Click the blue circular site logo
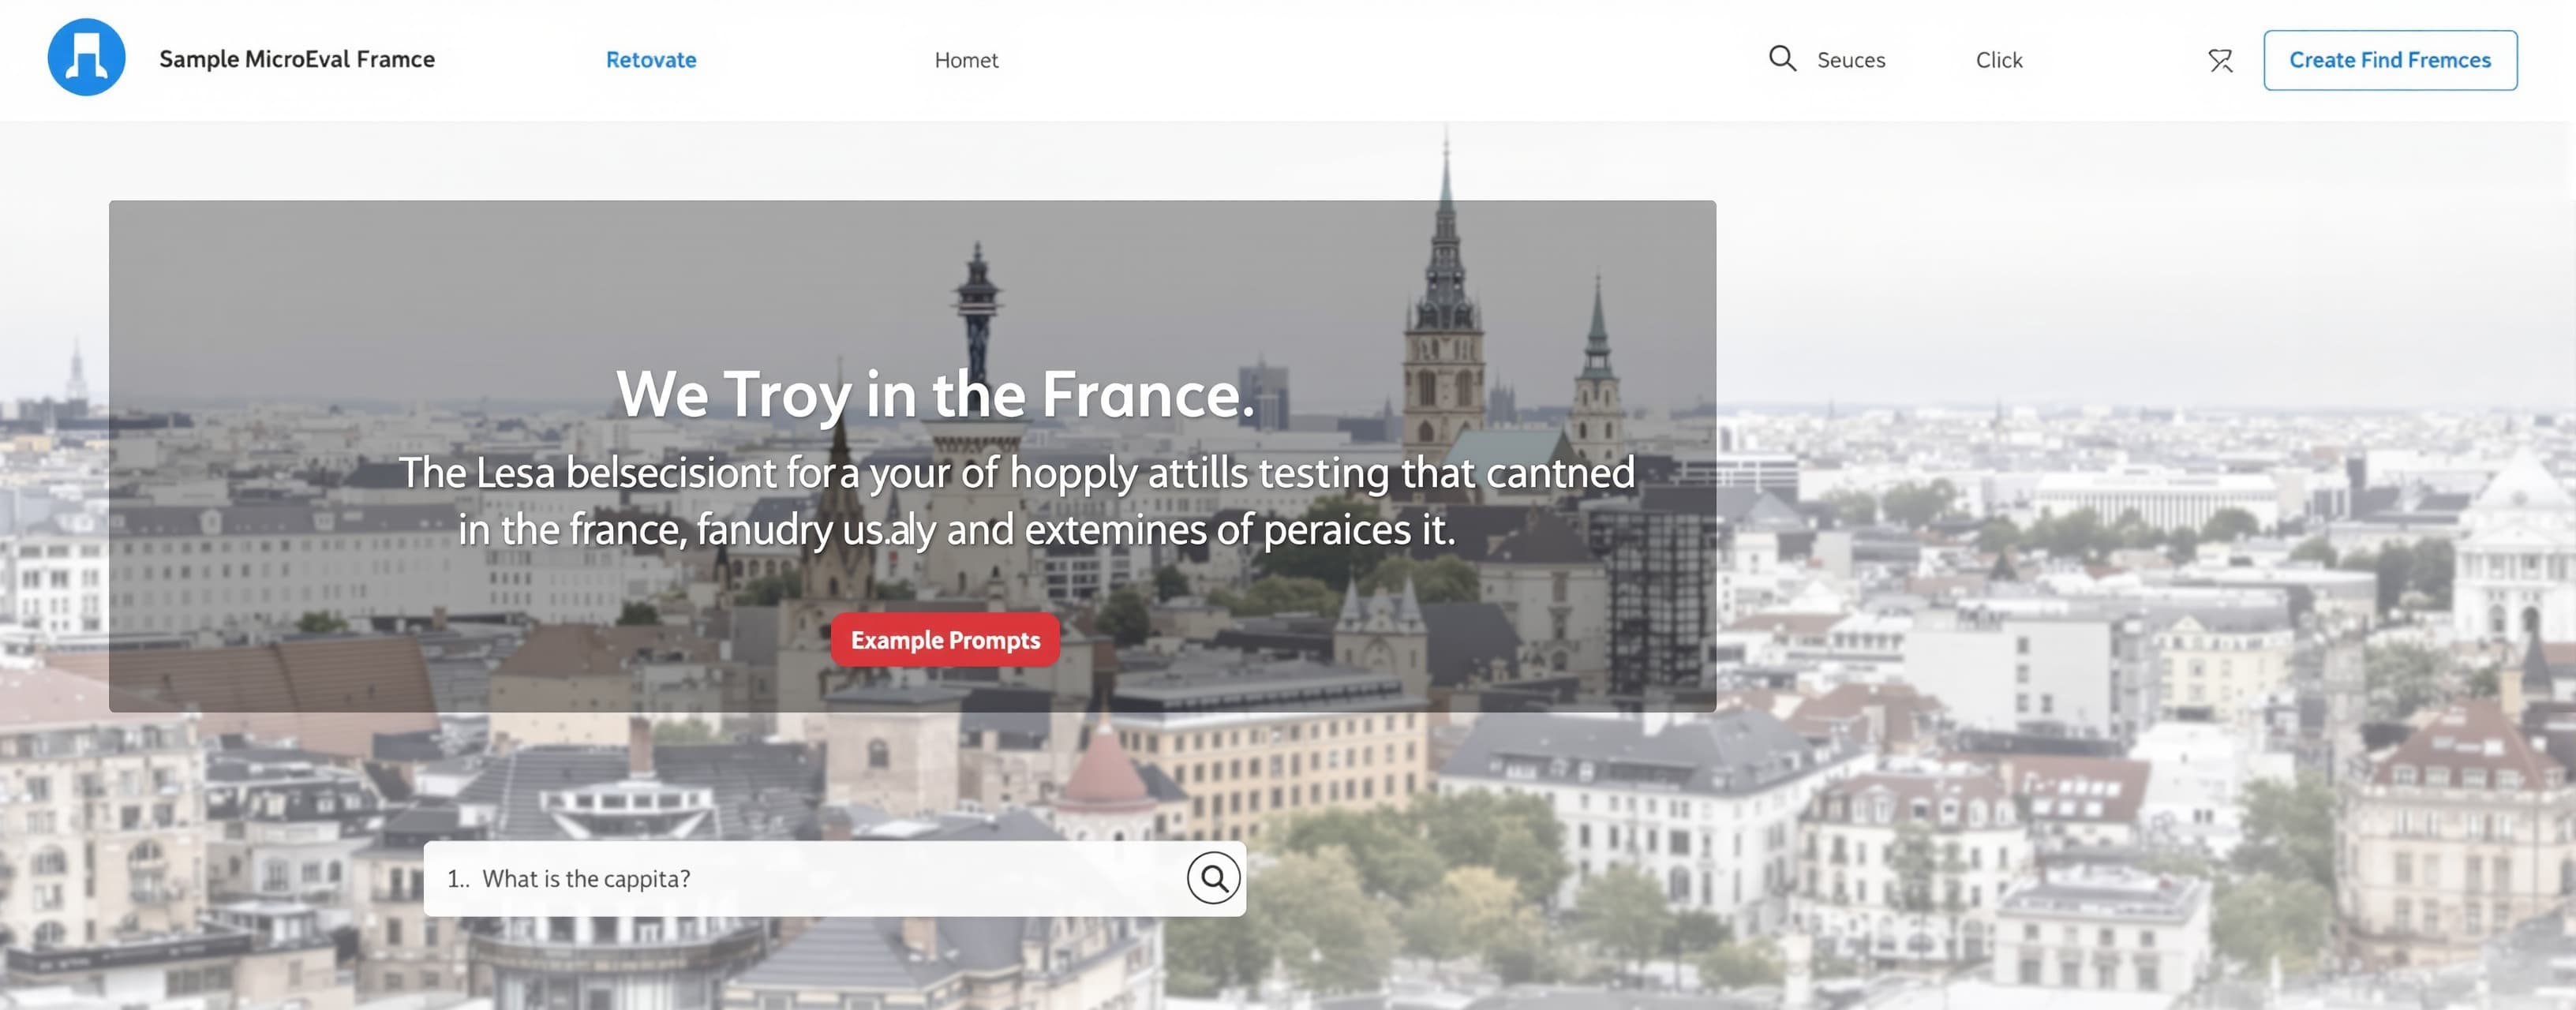The width and height of the screenshot is (2576, 1010). [x=86, y=57]
